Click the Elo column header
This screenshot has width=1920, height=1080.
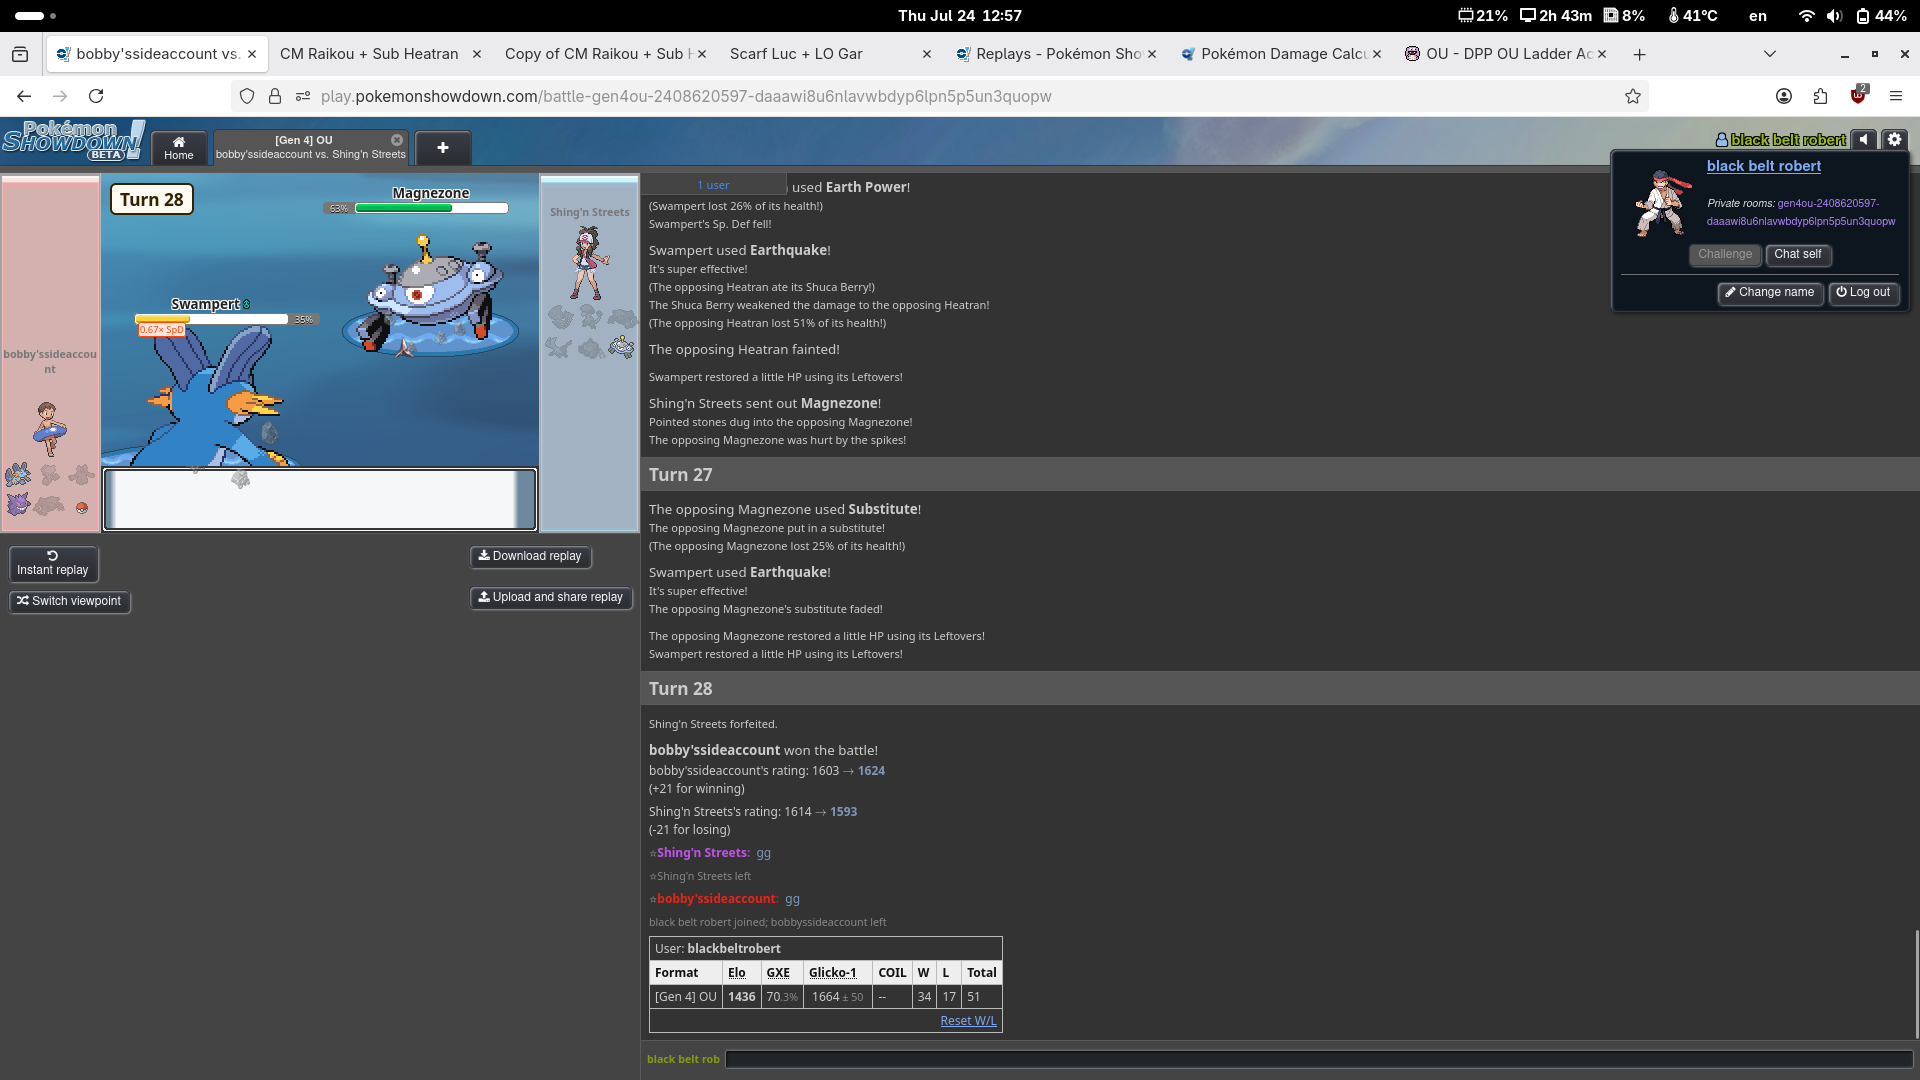coord(737,972)
